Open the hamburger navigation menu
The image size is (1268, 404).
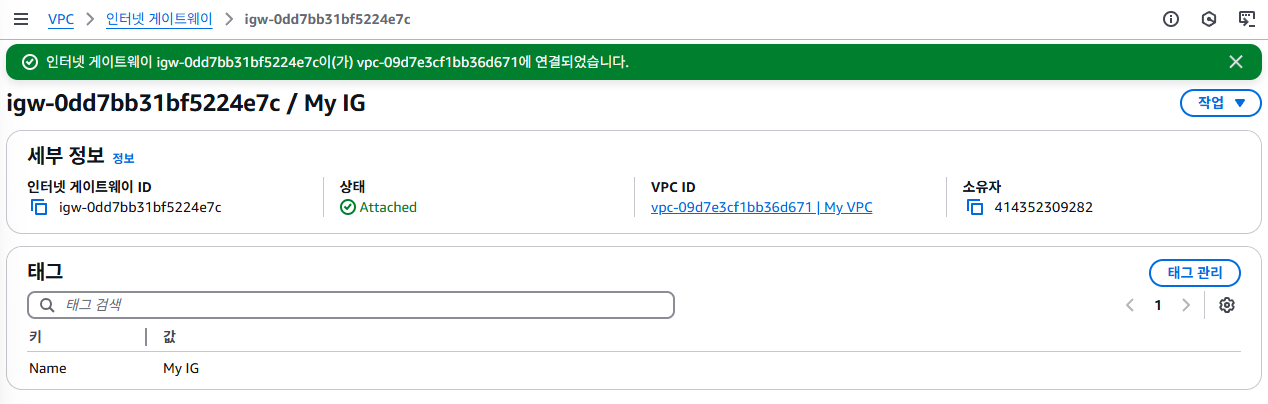pos(20,19)
